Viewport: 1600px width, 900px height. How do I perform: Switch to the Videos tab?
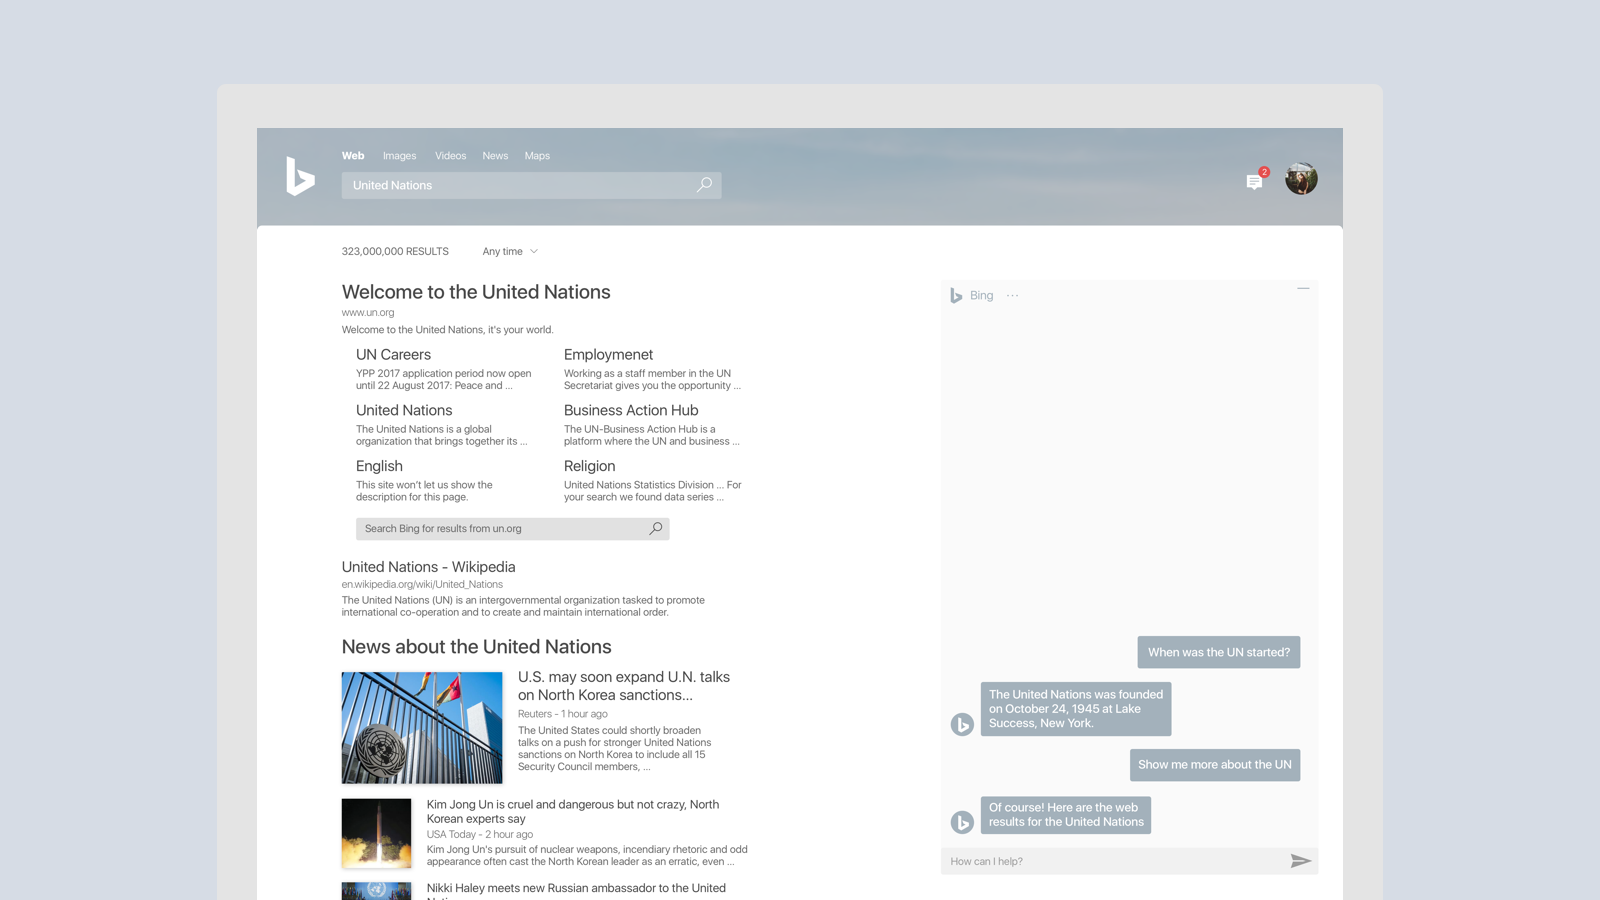[x=450, y=156]
